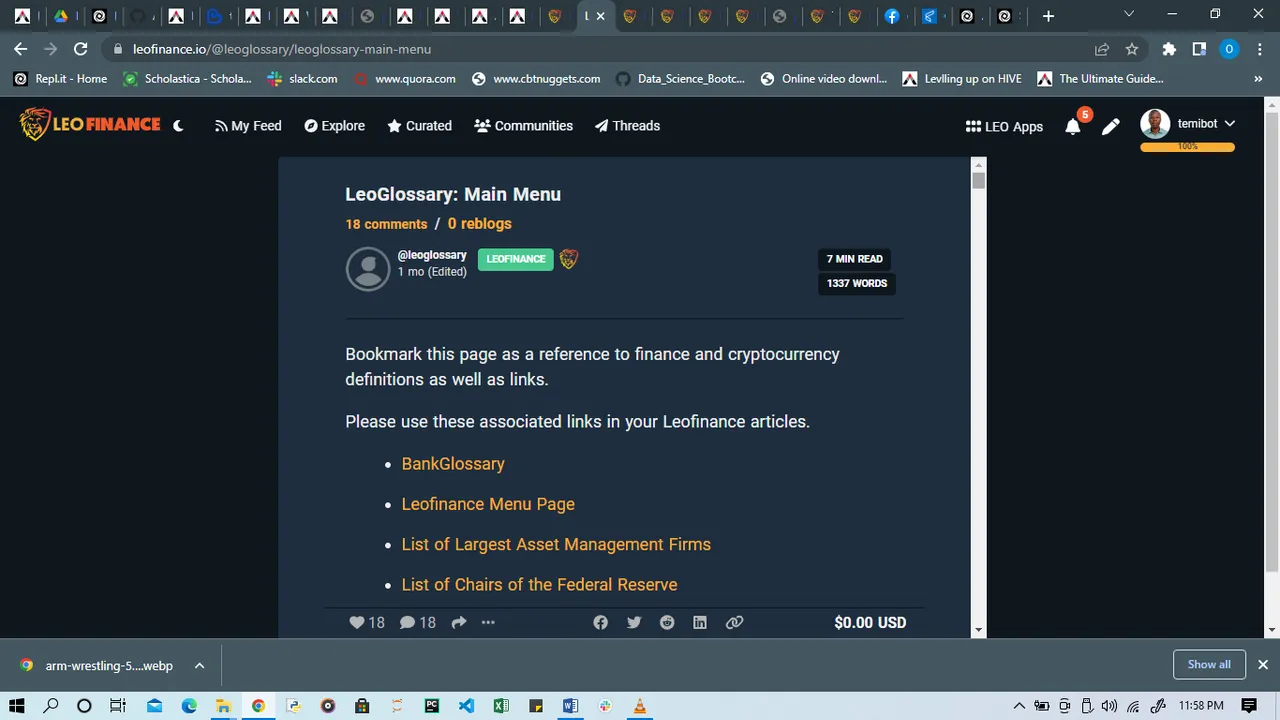
Task: Share the post to LinkedIn
Action: tap(700, 622)
